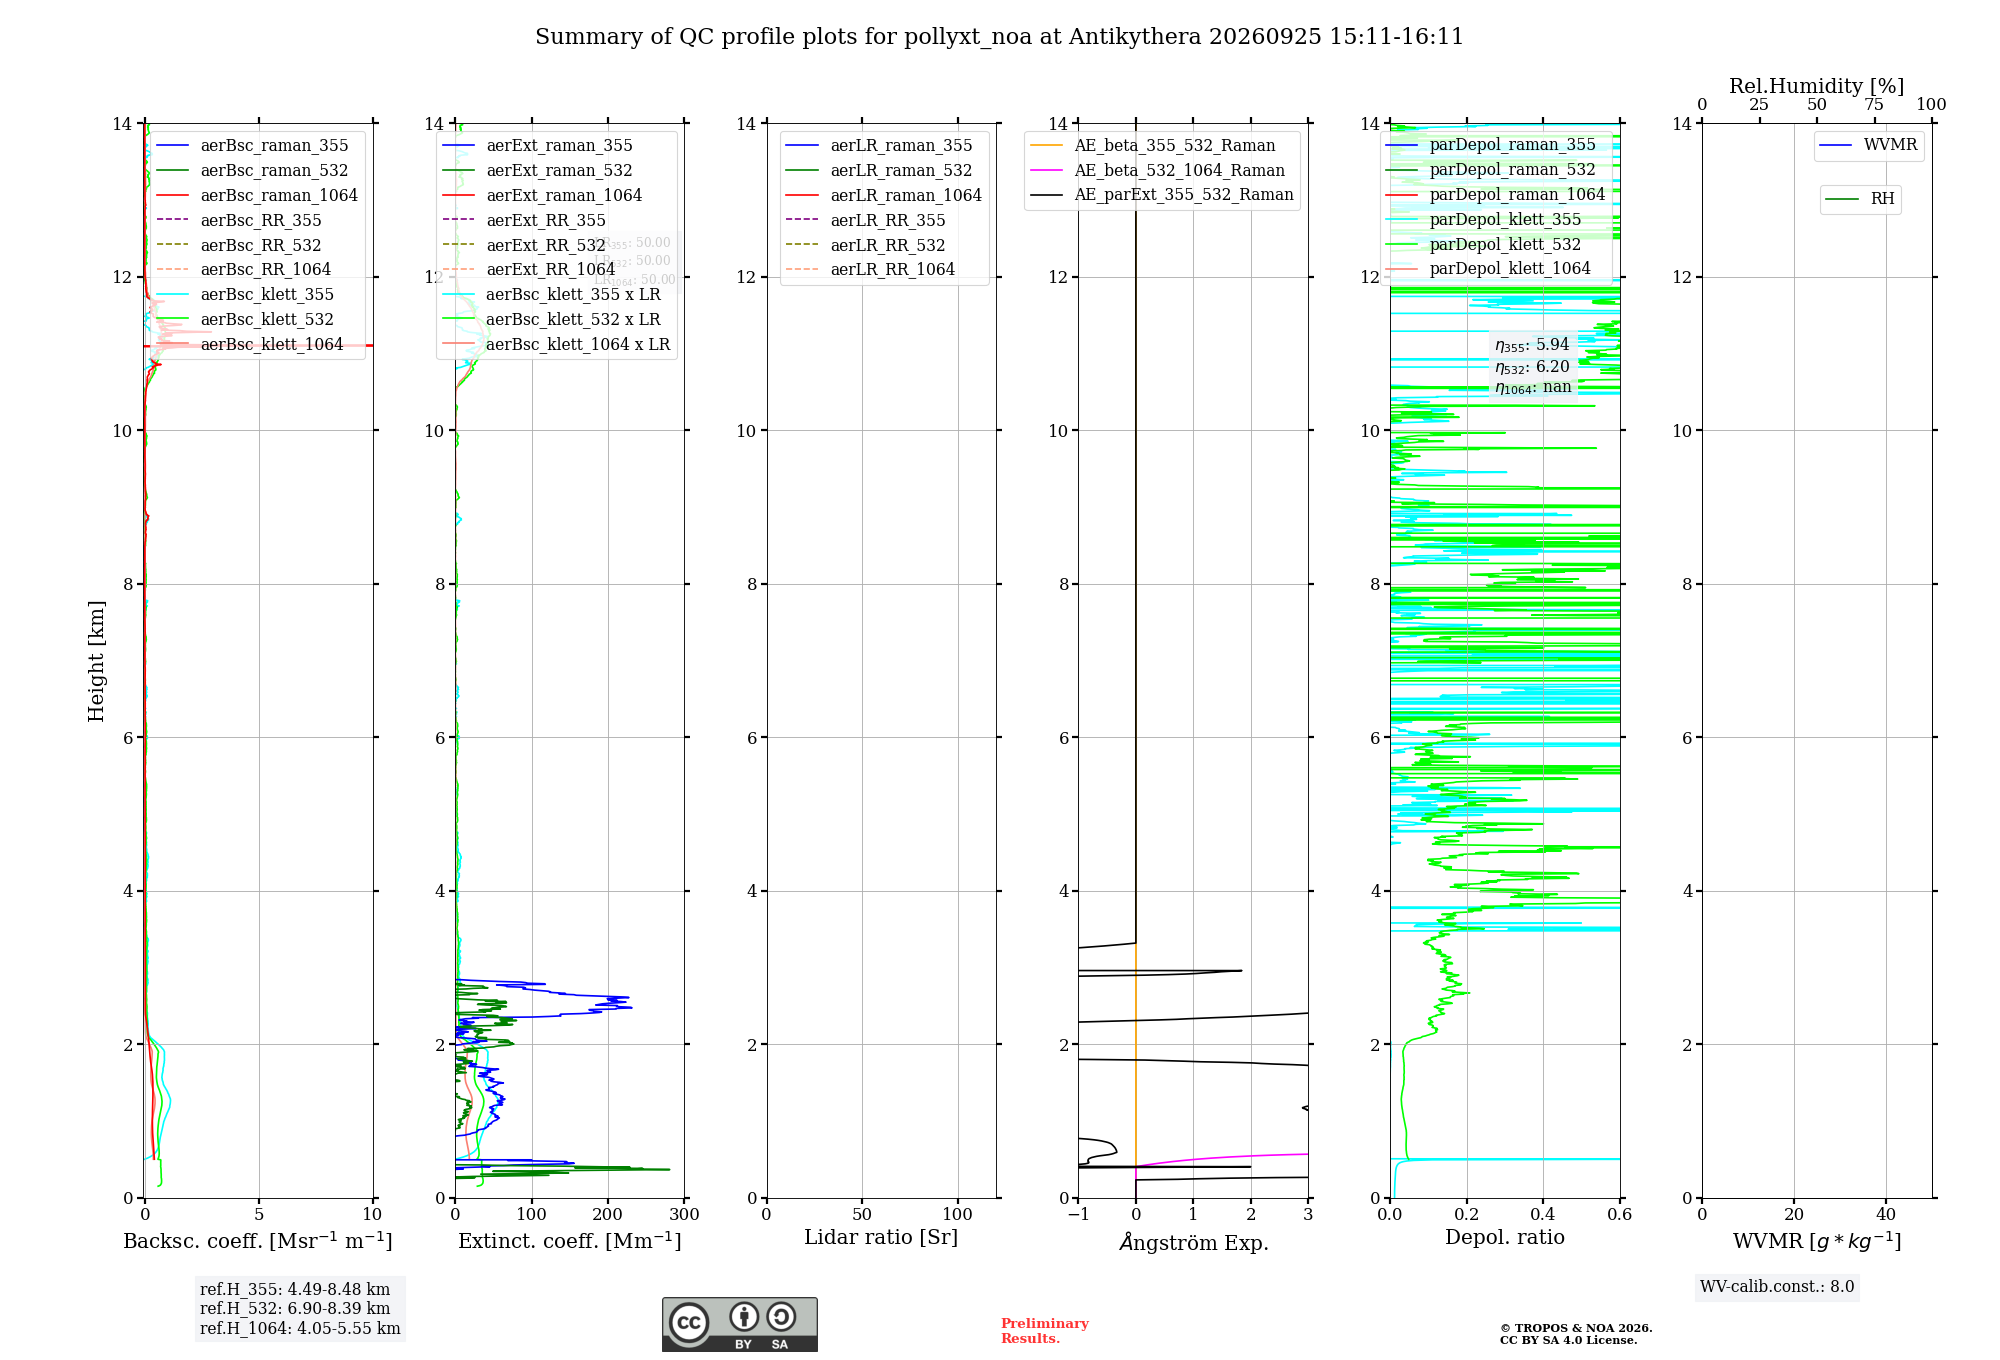Click legend entry aerBsc_klett_532

point(245,320)
